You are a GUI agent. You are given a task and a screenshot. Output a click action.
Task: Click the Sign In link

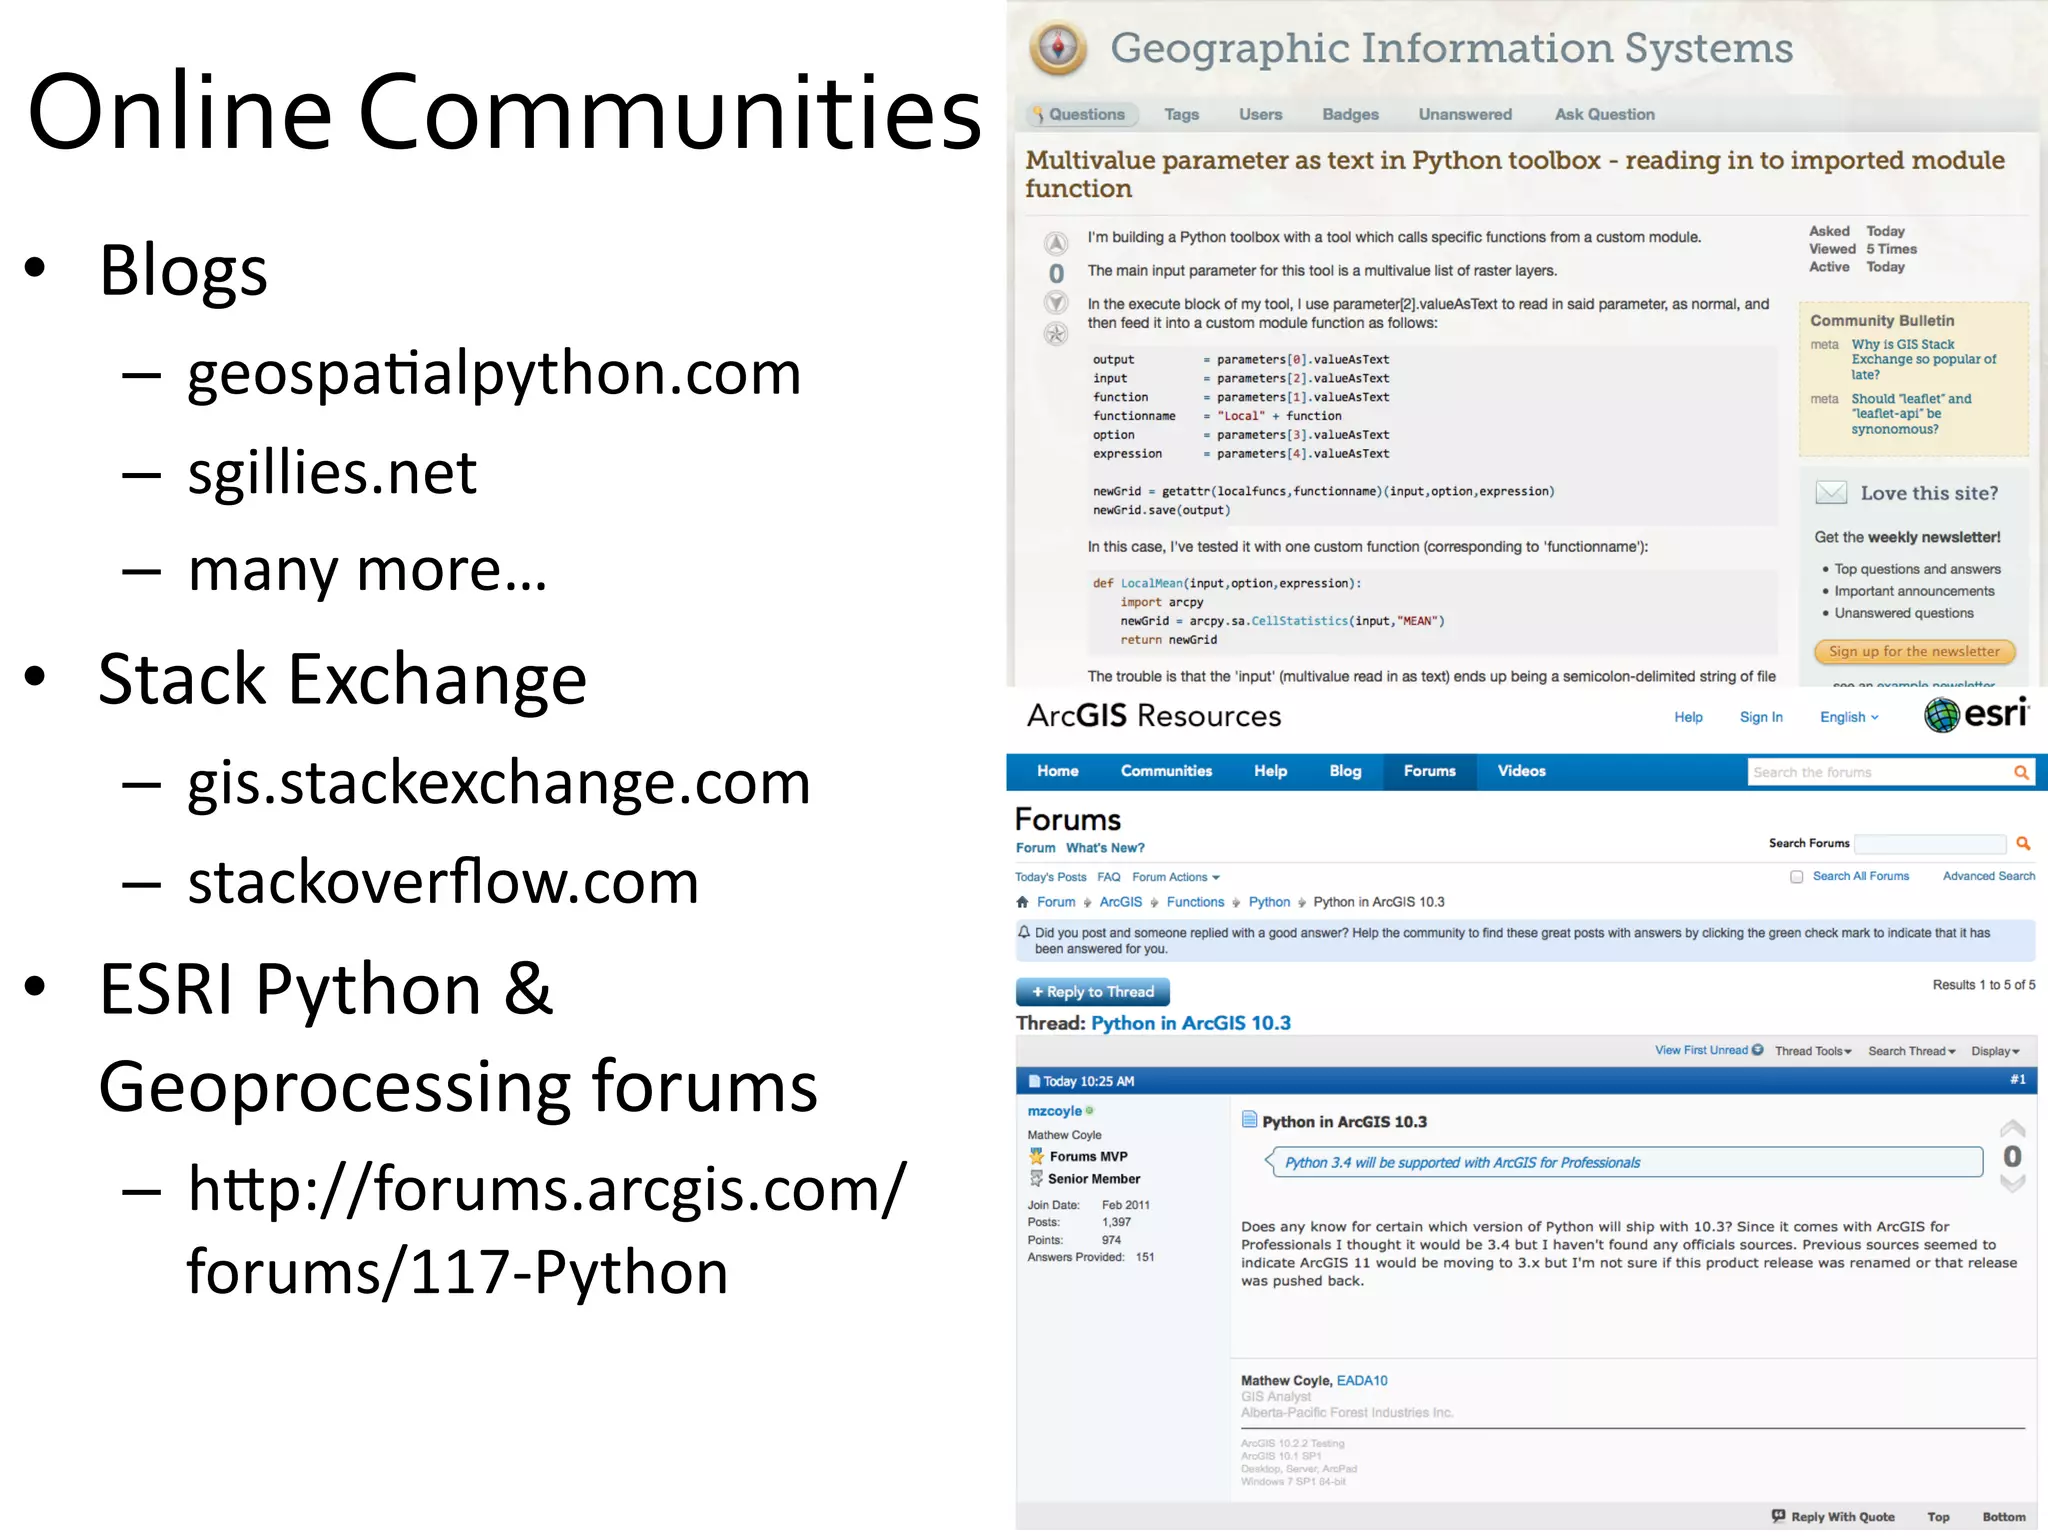coord(1761,717)
